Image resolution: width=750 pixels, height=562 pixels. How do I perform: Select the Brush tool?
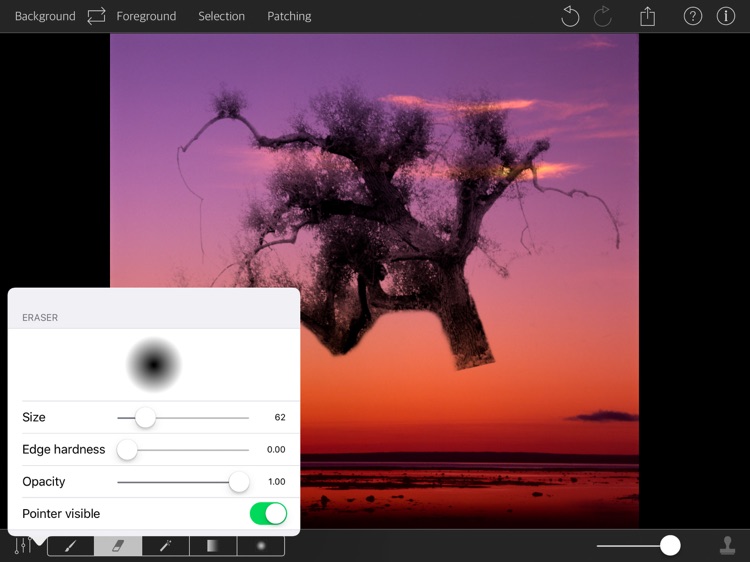coord(71,546)
